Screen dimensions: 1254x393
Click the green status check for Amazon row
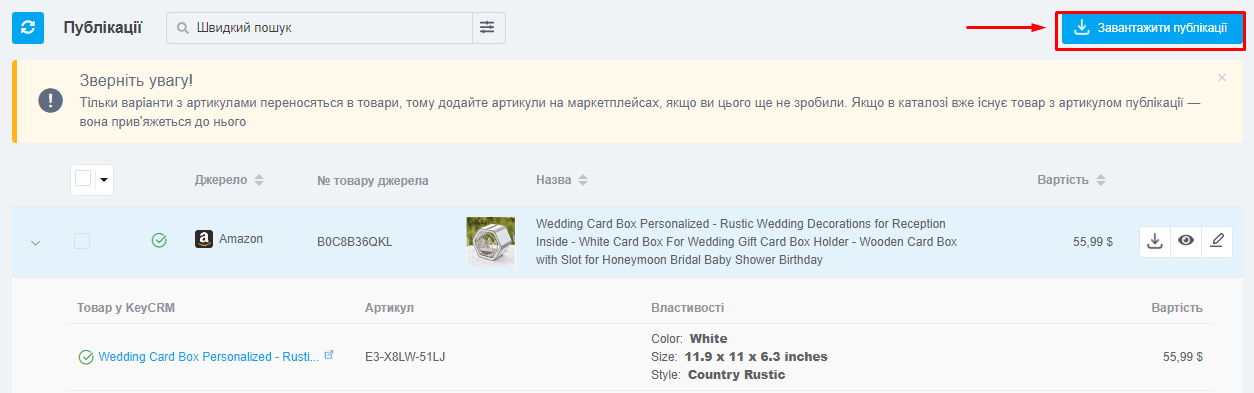(159, 240)
